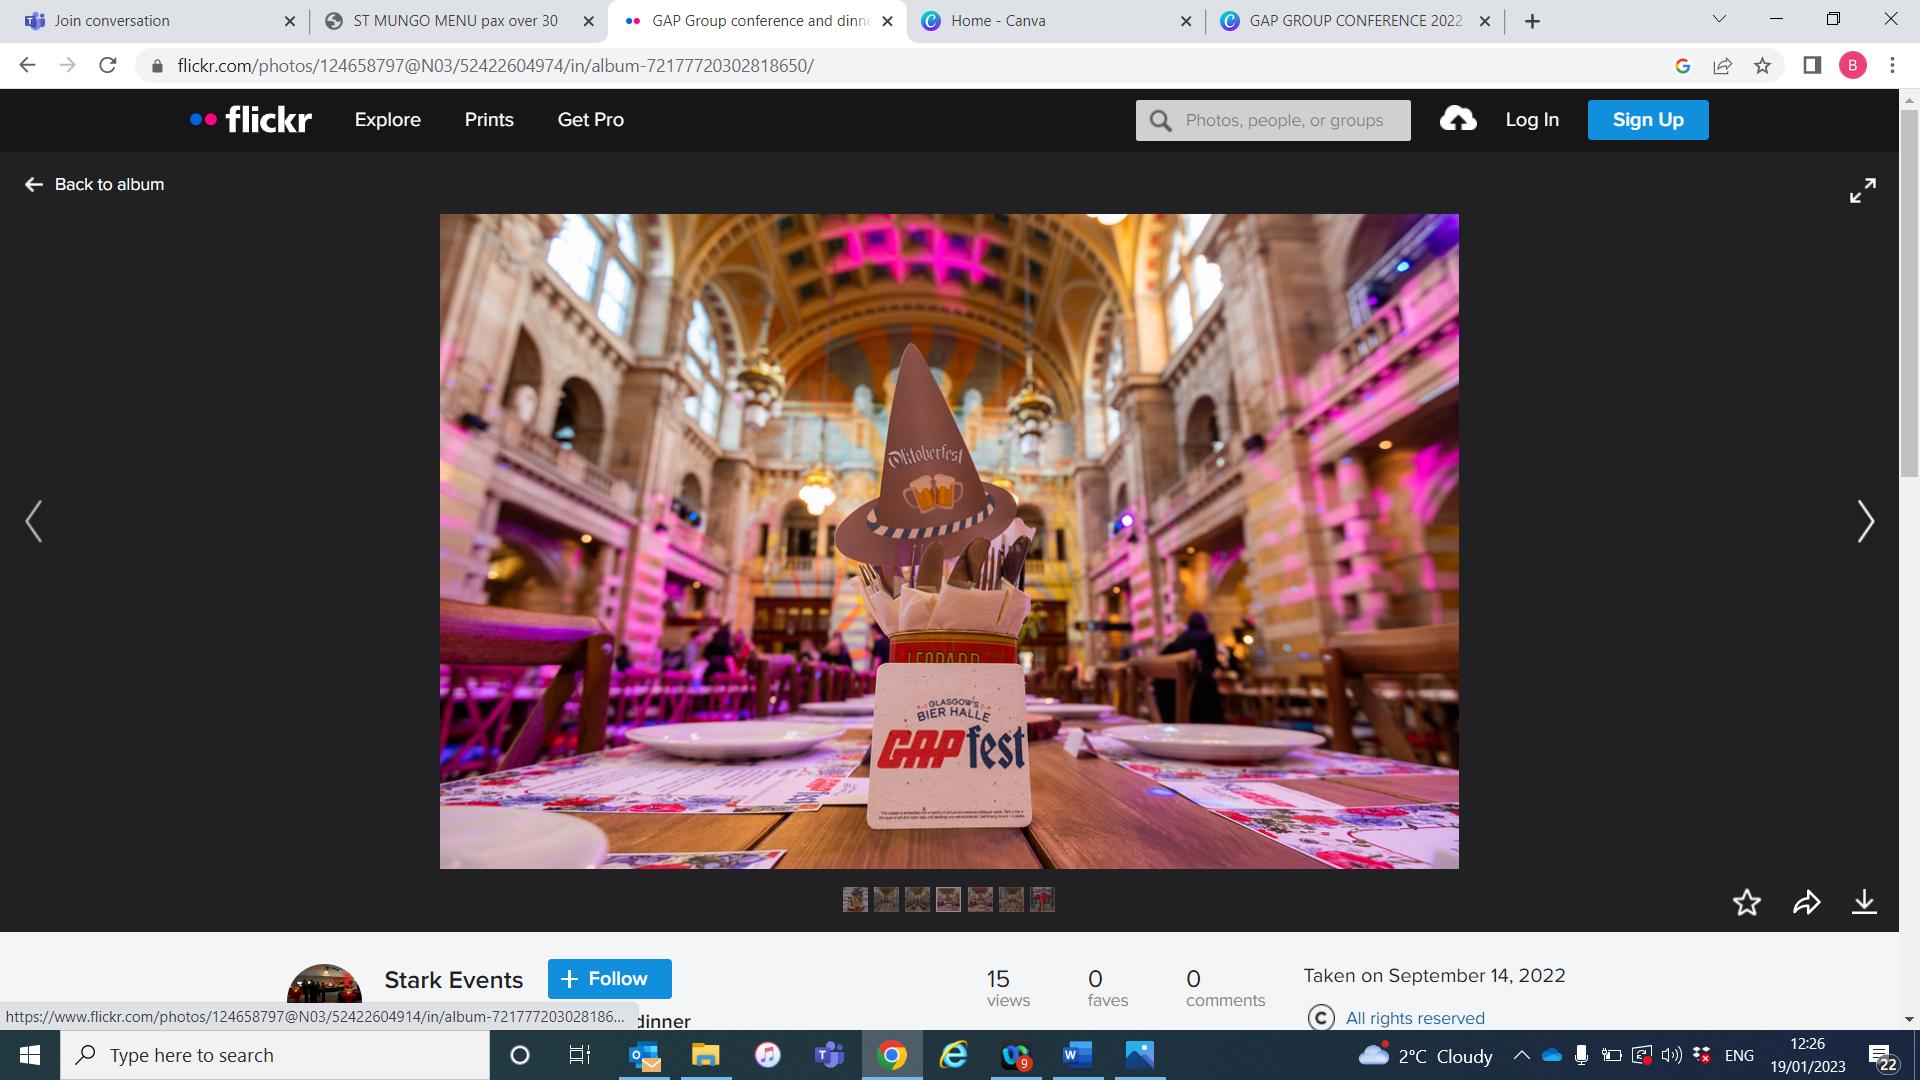Click the Flickr logo
The width and height of the screenshot is (1920, 1080).
(251, 120)
